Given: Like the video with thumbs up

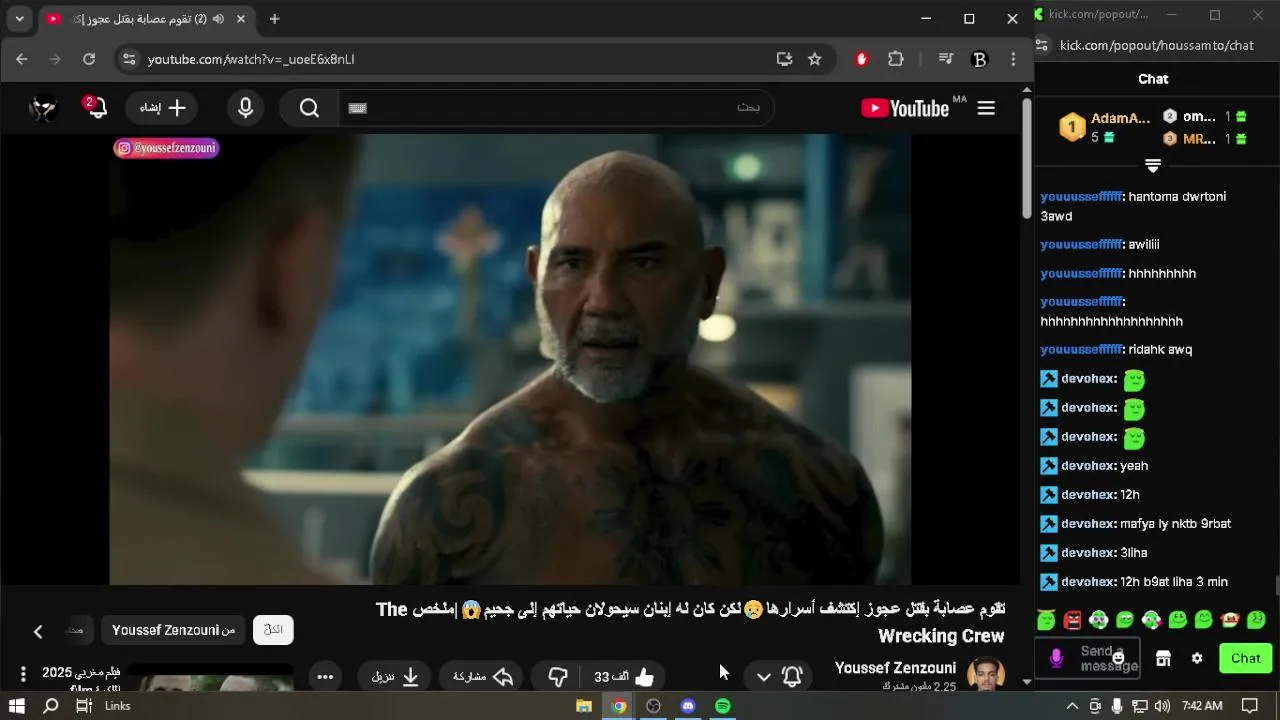Looking at the screenshot, I should click(625, 677).
